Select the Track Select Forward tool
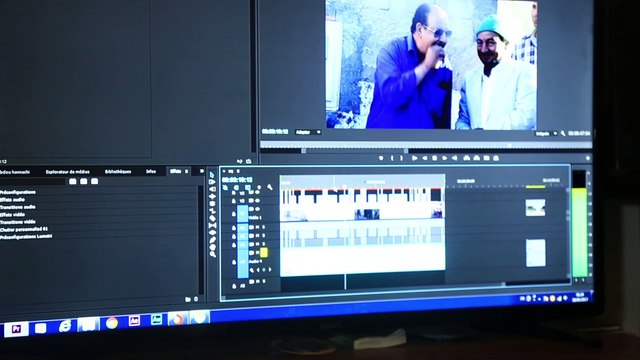640x360 pixels. pos(212,182)
